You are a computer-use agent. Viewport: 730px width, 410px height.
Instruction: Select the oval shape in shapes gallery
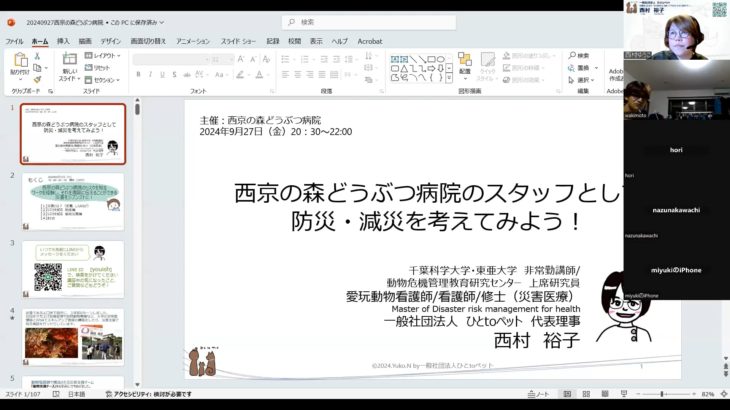(x=440, y=59)
